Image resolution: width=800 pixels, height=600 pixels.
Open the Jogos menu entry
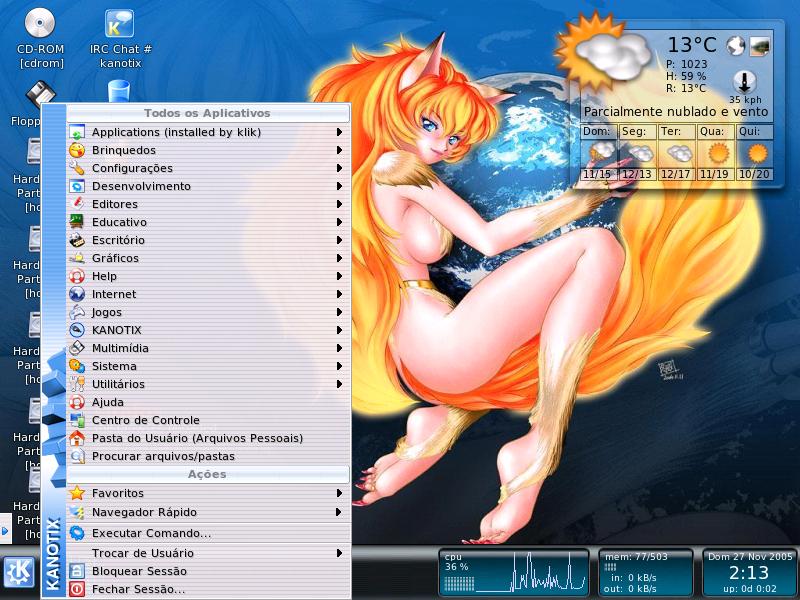click(x=208, y=312)
